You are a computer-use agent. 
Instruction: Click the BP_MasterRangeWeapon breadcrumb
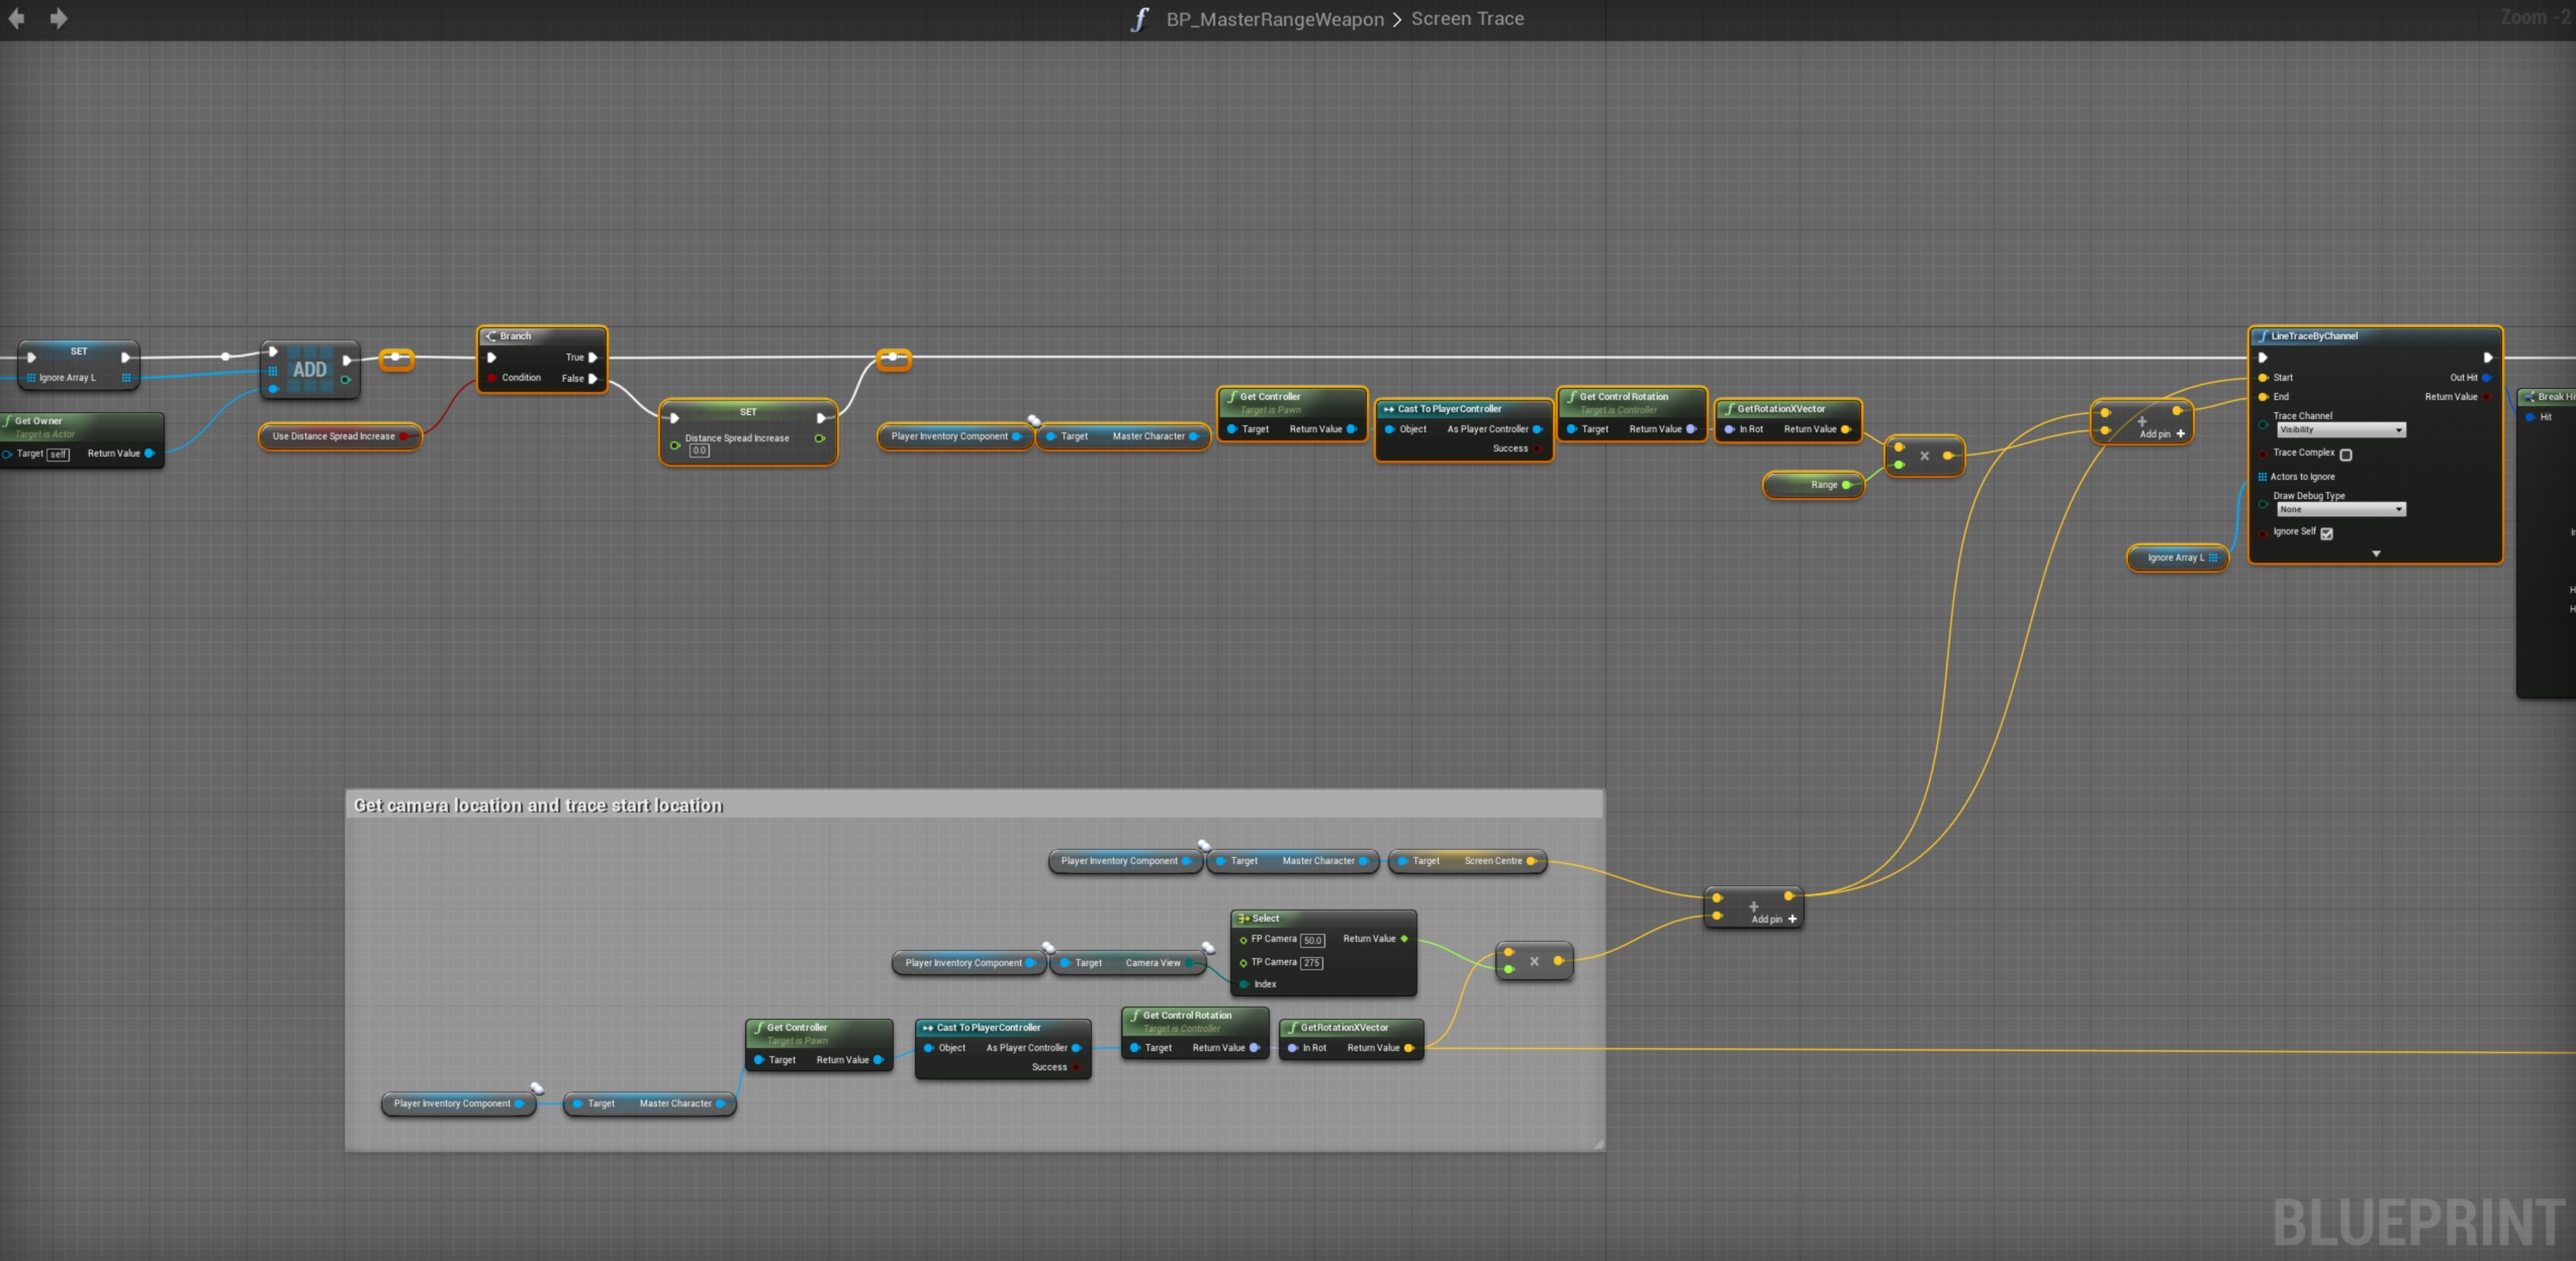pos(1275,19)
